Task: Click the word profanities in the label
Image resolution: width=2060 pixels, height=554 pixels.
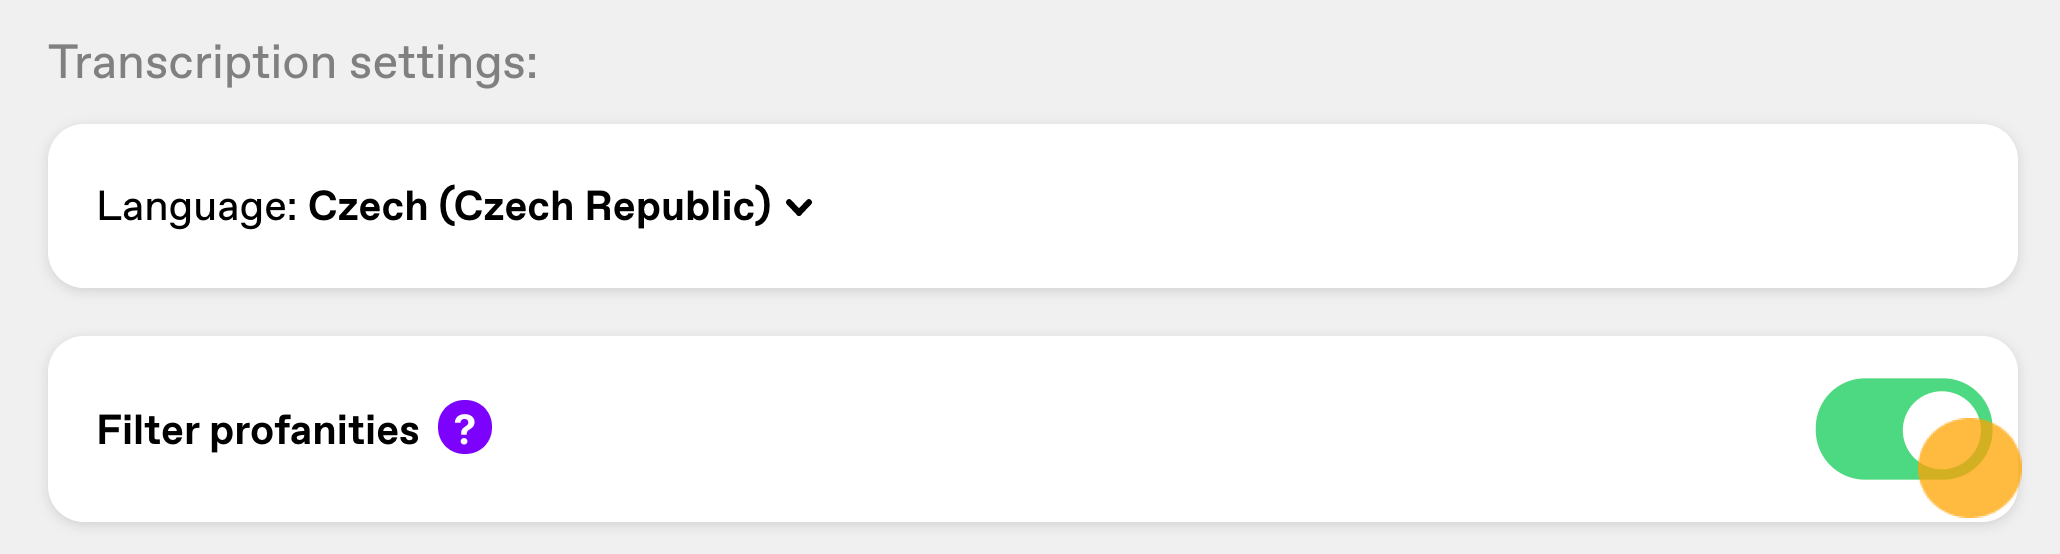Action: coord(314,431)
